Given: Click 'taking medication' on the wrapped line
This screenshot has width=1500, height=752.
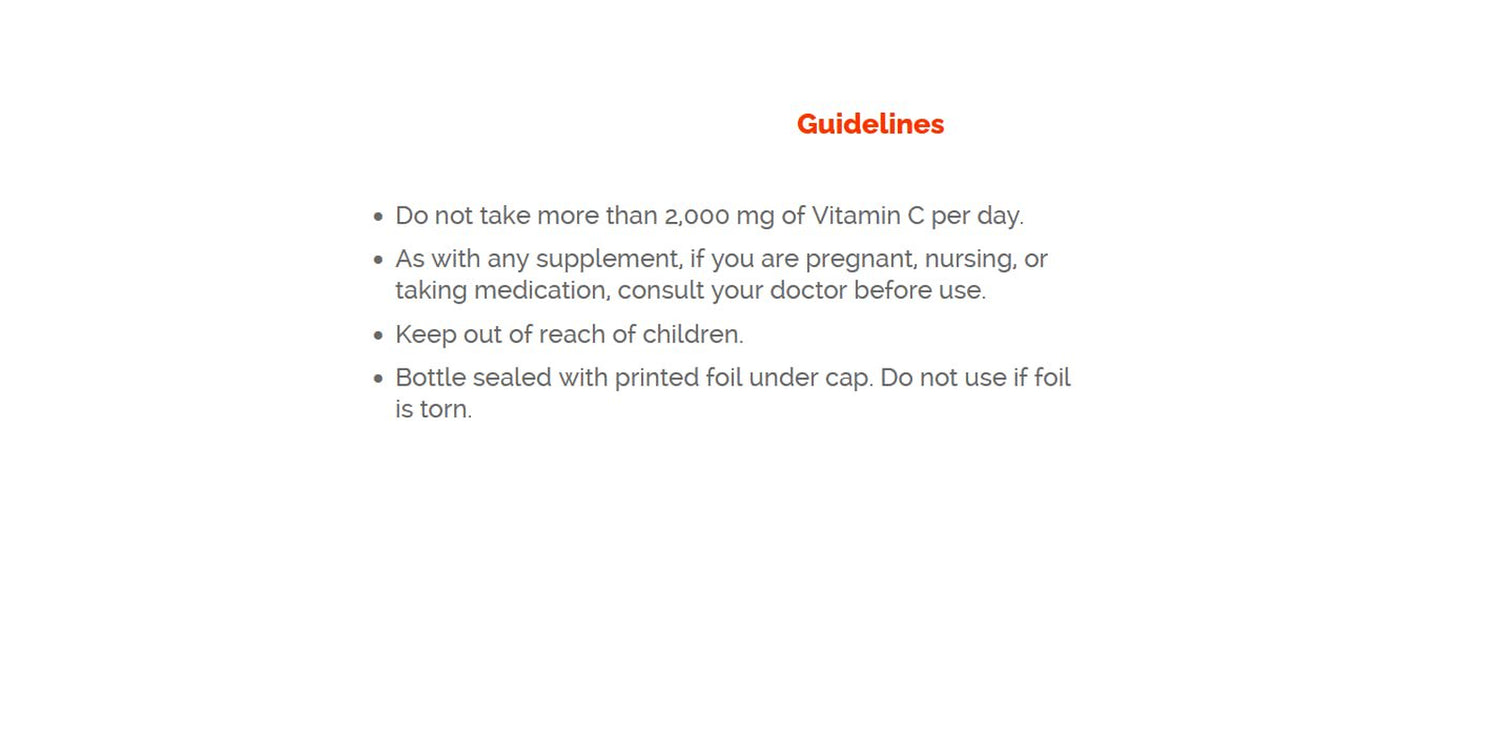Looking at the screenshot, I should pos(503,291).
